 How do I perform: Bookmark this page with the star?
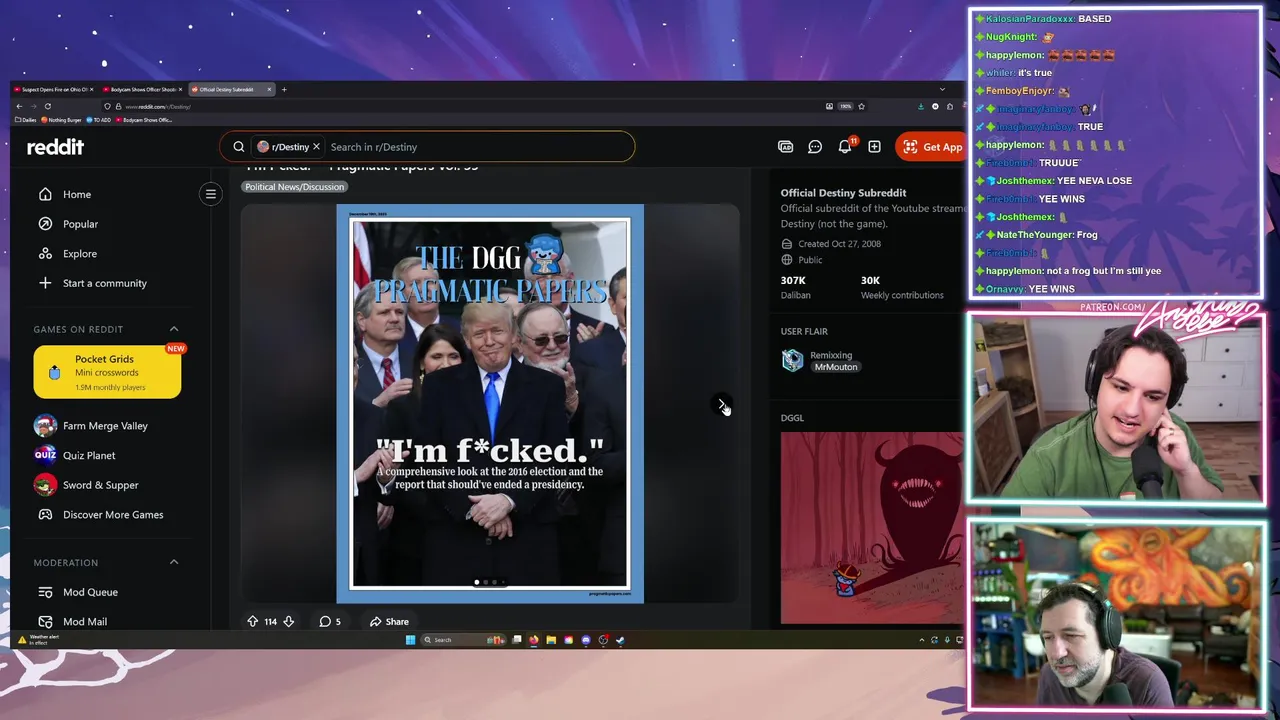point(861,106)
